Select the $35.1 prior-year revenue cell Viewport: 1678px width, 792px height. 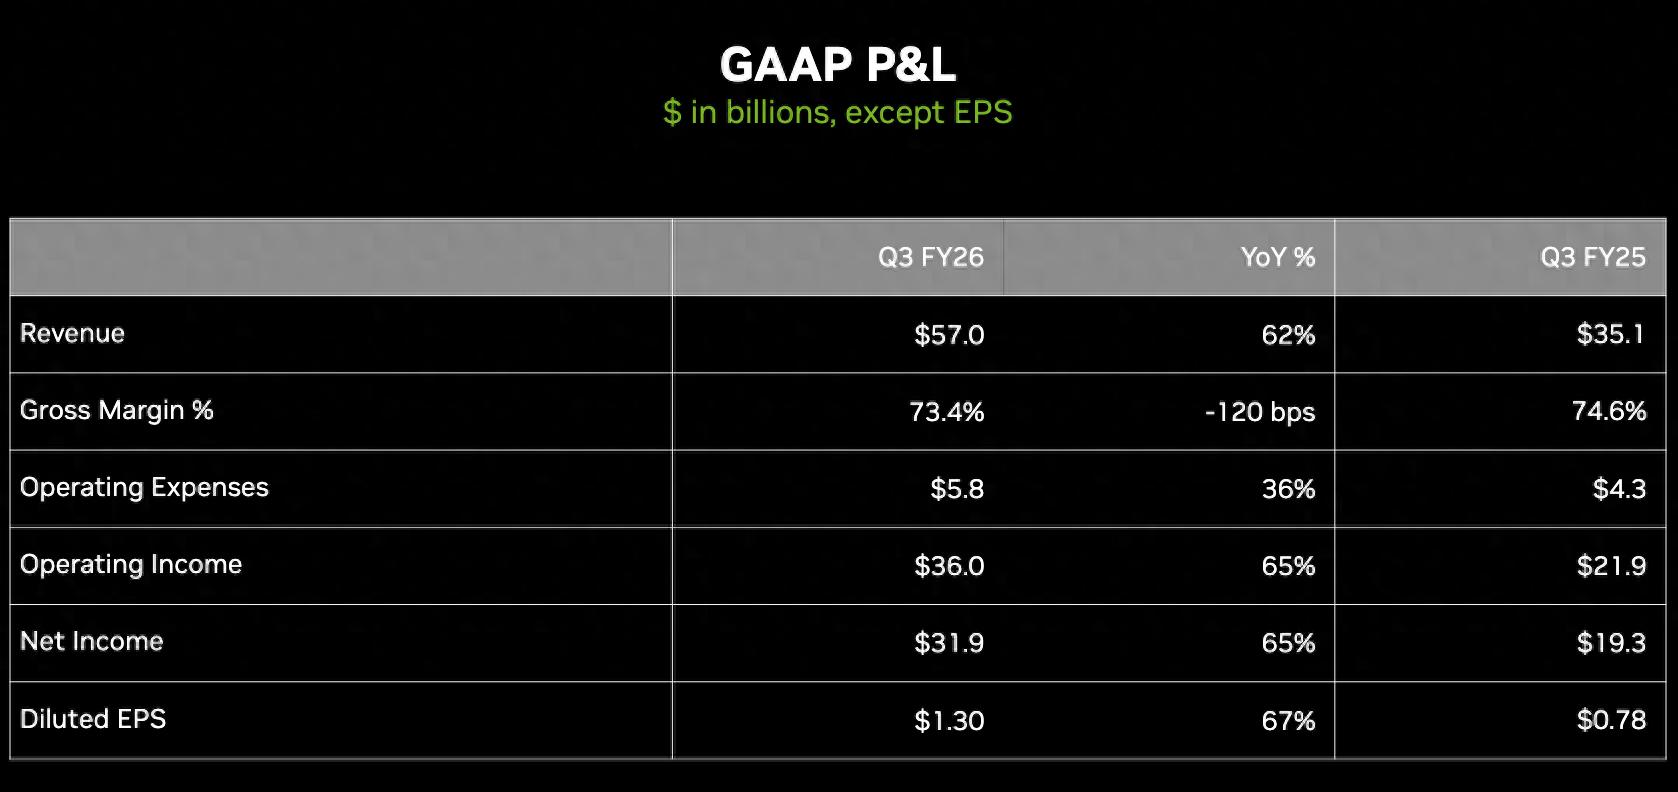coord(1610,334)
